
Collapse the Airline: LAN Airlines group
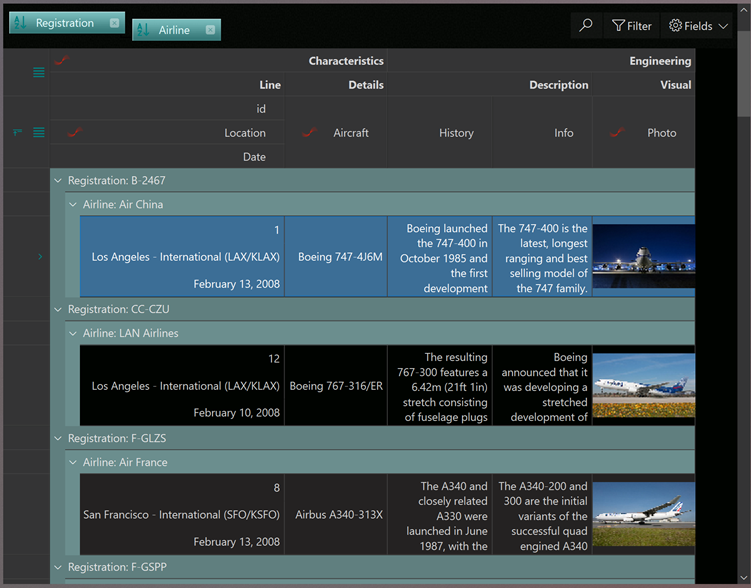[73, 333]
